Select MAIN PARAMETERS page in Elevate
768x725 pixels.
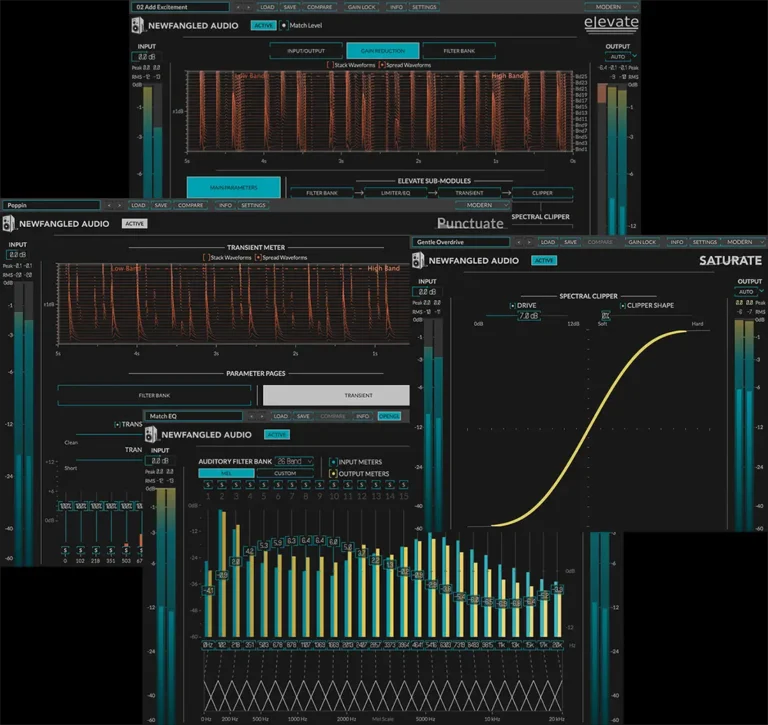234,187
